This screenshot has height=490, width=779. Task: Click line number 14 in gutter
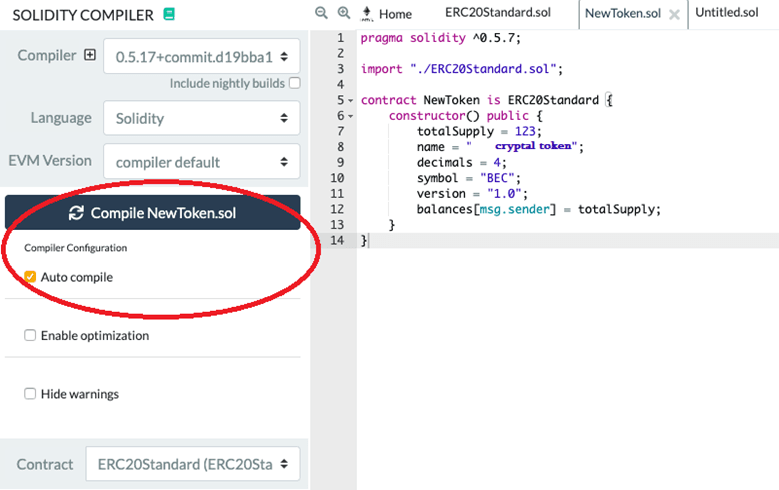coord(337,241)
